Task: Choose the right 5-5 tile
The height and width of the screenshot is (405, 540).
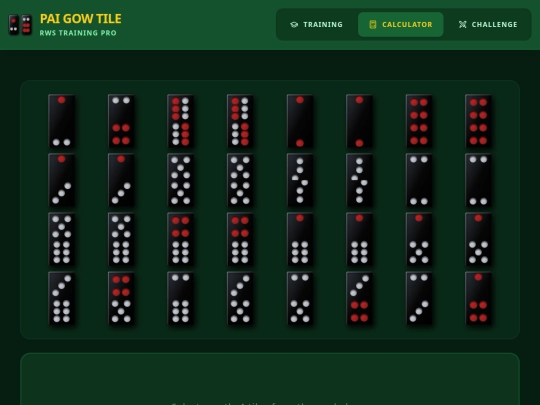Action: coord(240,180)
